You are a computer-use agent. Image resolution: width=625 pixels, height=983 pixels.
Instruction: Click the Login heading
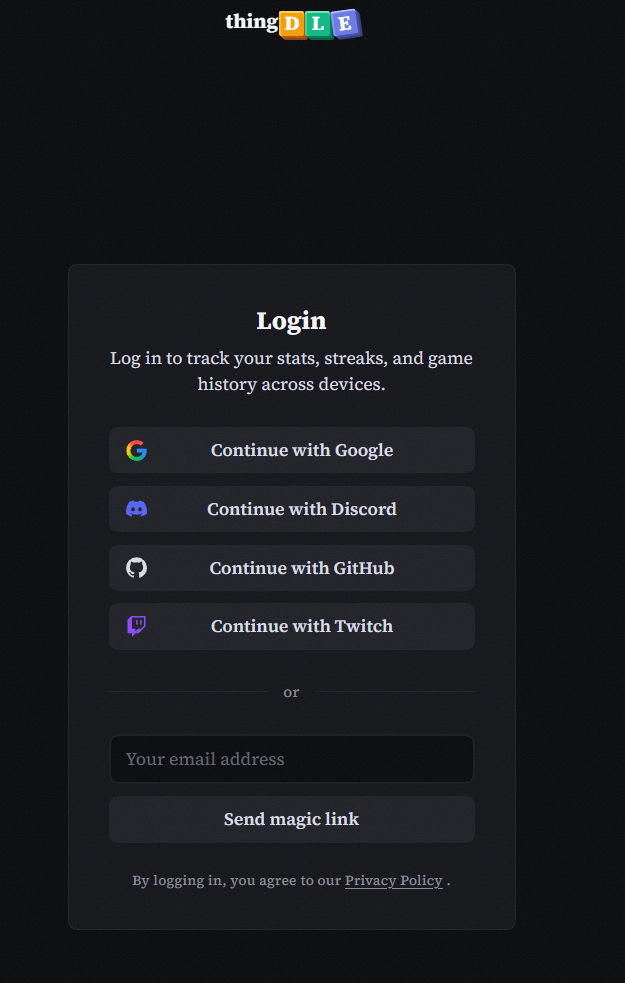point(291,321)
